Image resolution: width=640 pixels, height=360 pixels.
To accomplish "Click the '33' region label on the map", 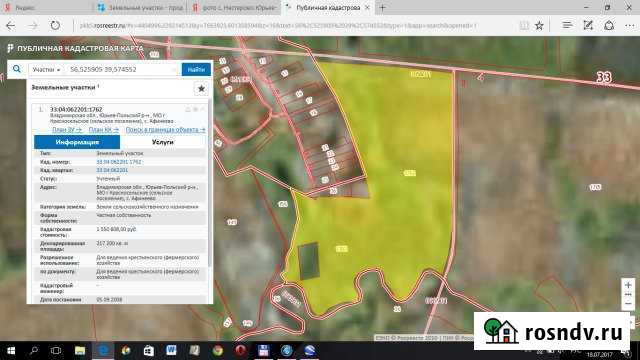I will pyautogui.click(x=604, y=77).
